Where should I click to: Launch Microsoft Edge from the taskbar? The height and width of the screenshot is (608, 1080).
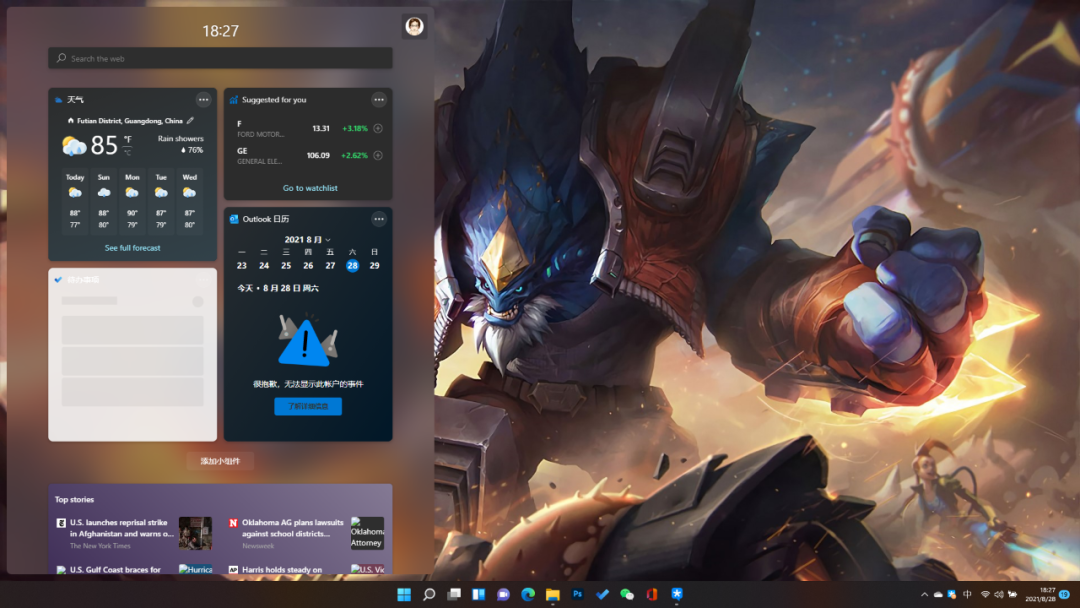[x=528, y=594]
